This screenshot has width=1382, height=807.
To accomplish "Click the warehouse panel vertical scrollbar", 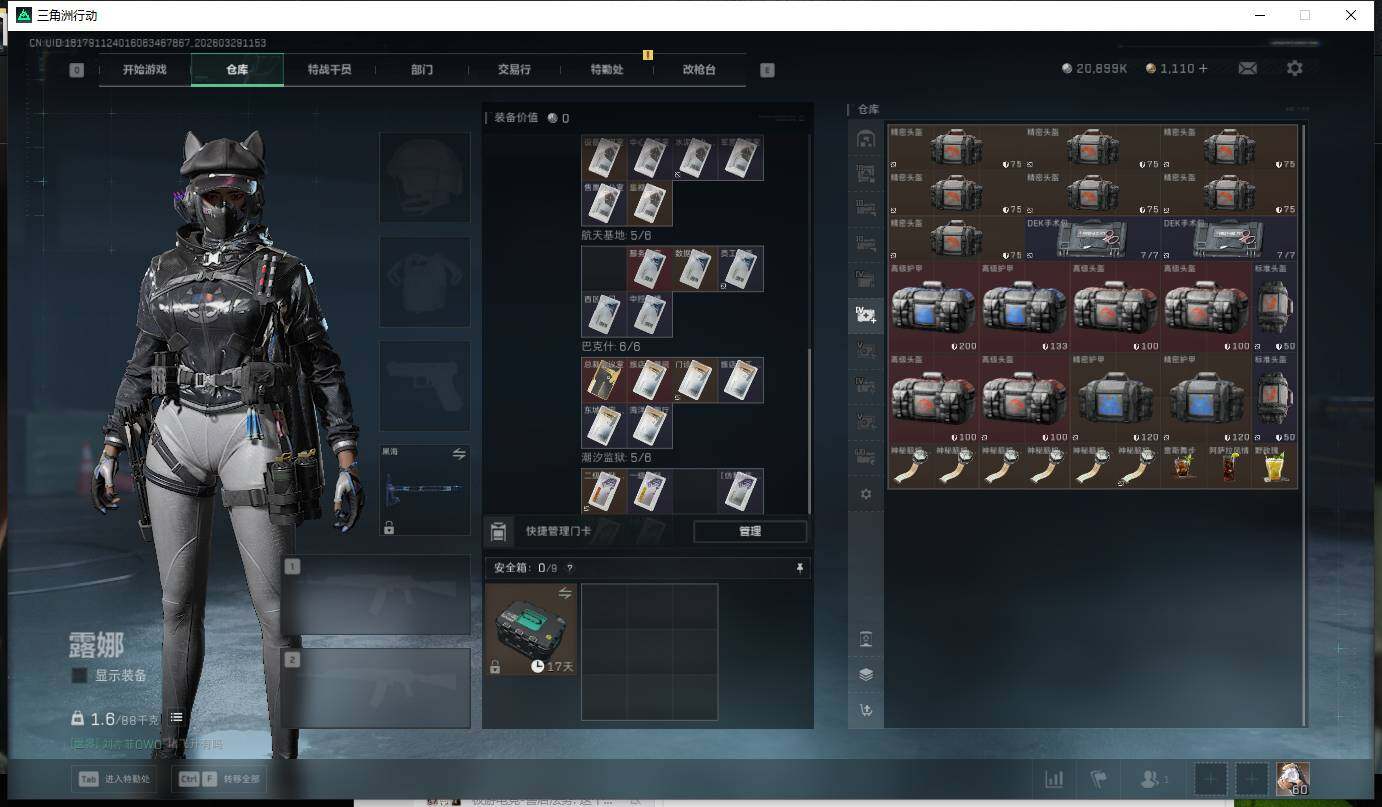I will [x=1302, y=423].
